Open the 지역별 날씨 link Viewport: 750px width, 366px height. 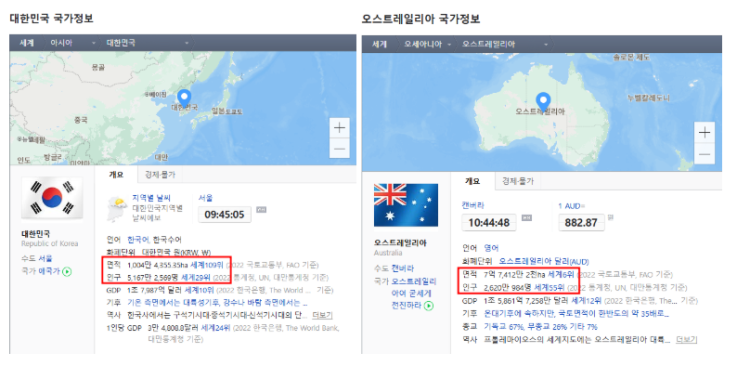click(x=151, y=198)
